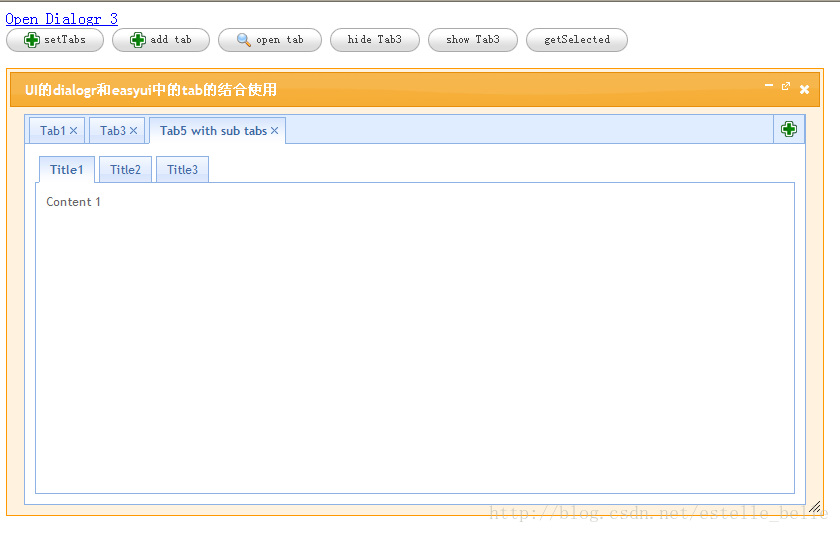This screenshot has height=533, width=840.
Task: Open the dialog in a new window icon
Action: pos(786,86)
